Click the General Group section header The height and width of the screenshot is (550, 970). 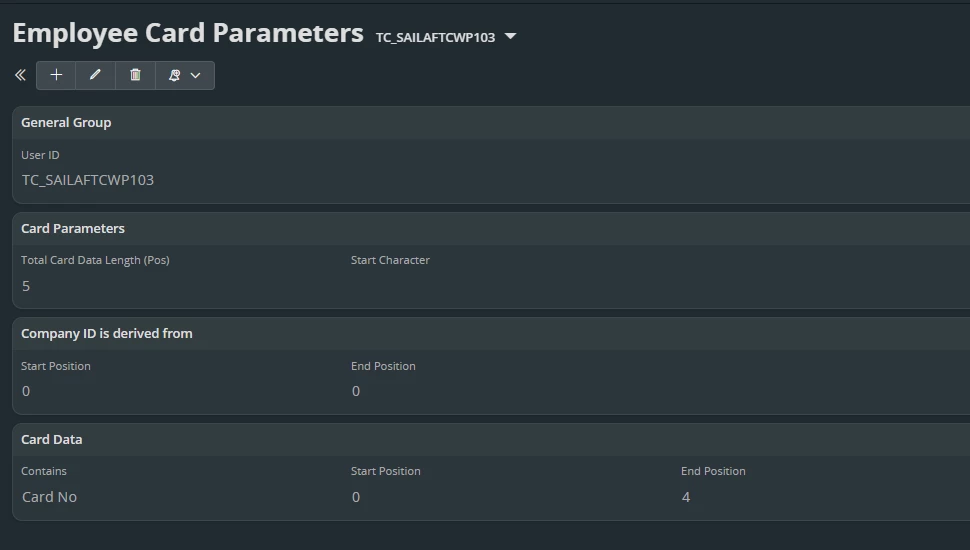(66, 122)
